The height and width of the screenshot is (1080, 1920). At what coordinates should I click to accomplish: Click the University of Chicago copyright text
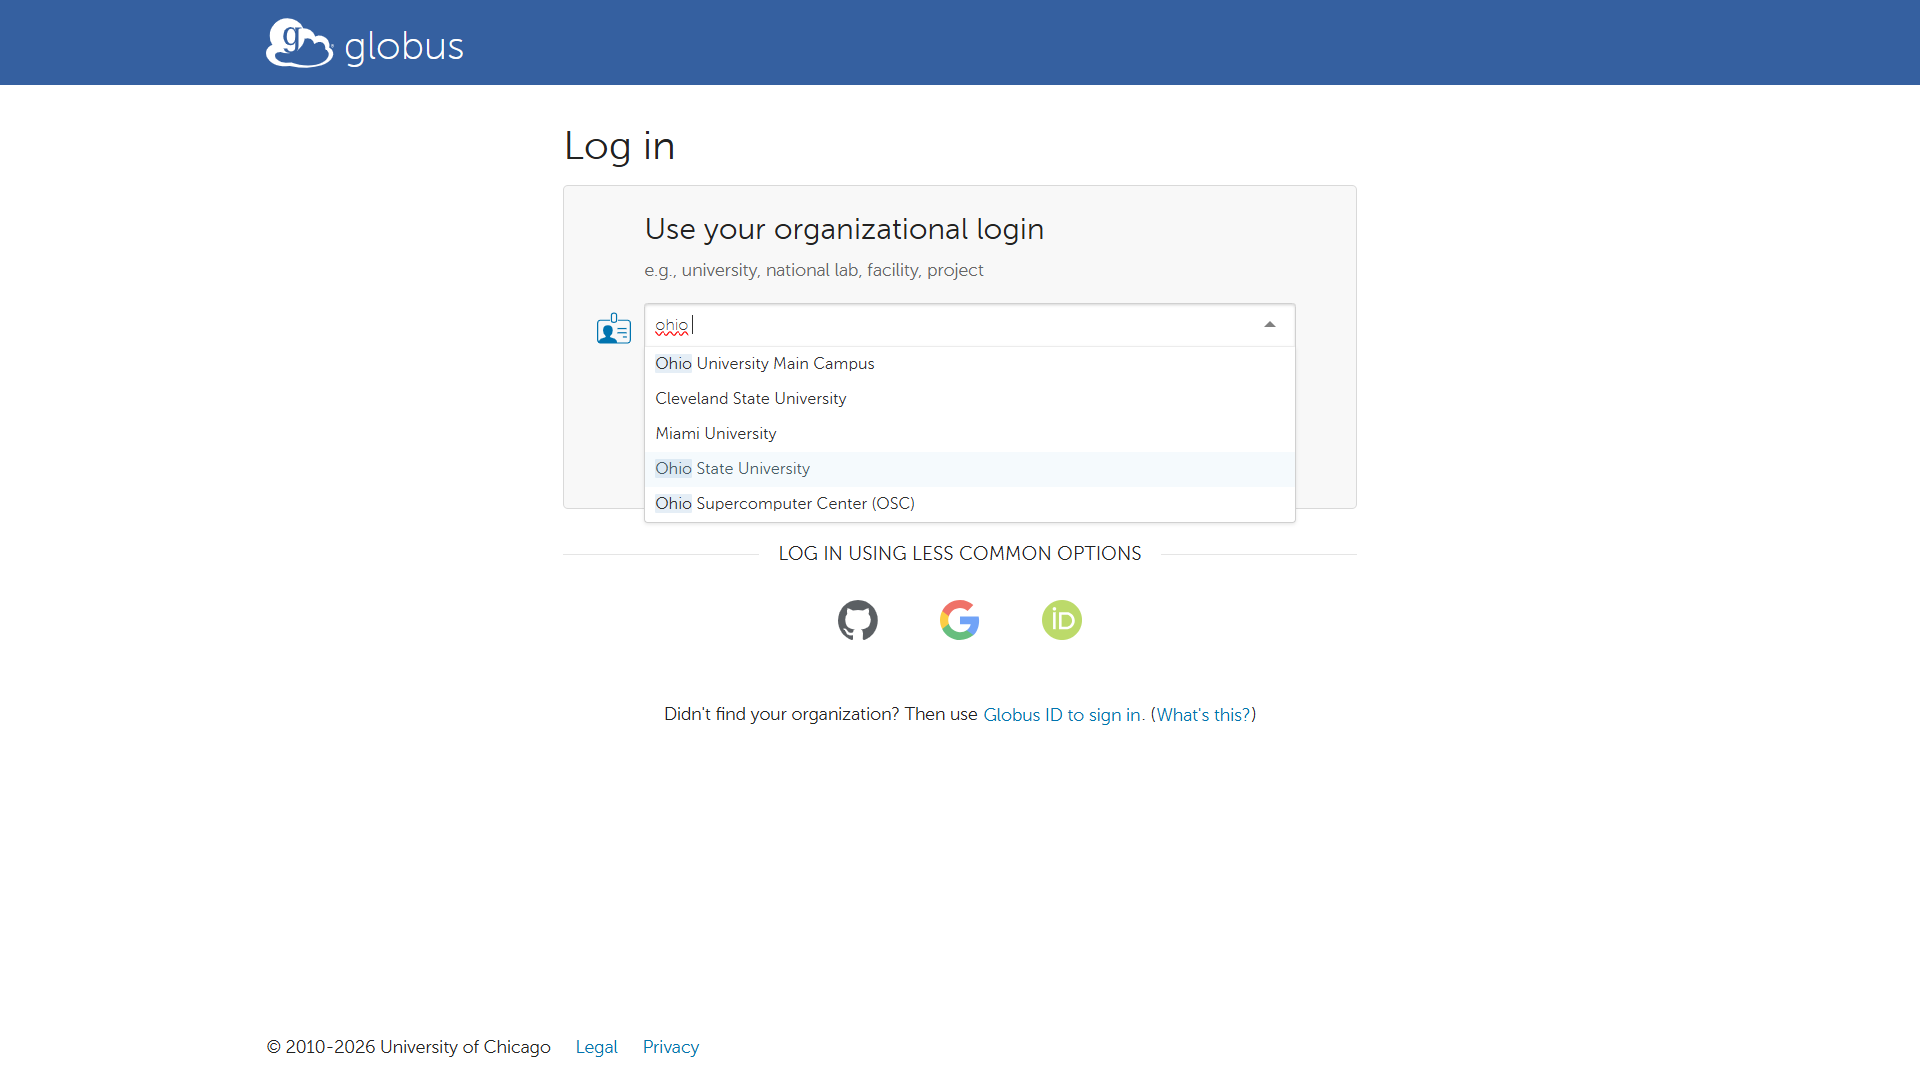point(409,1047)
